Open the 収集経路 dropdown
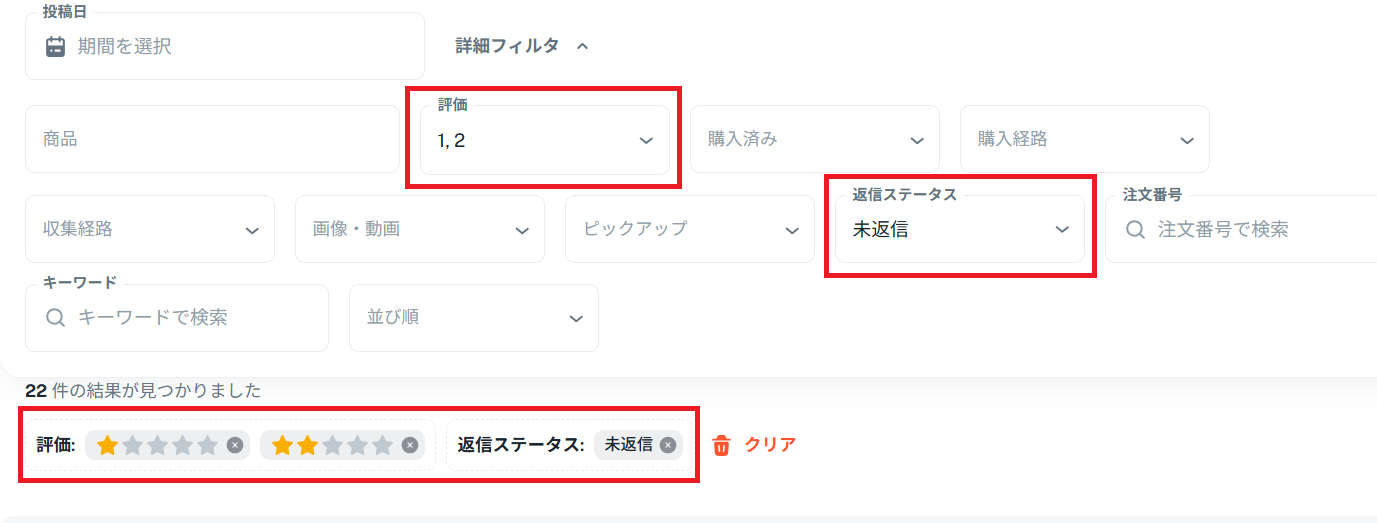The image size is (1377, 523). click(x=150, y=229)
